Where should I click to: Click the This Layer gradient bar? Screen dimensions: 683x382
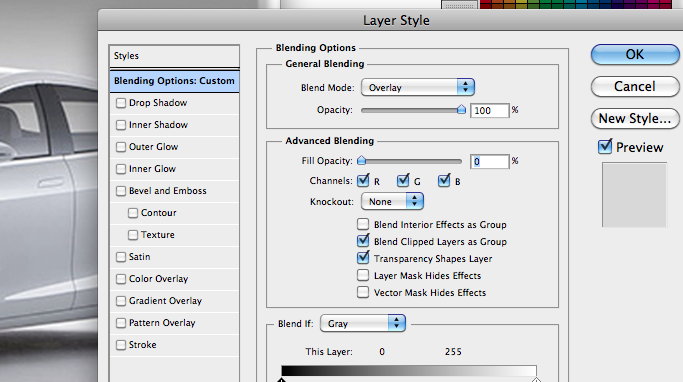pyautogui.click(x=409, y=371)
